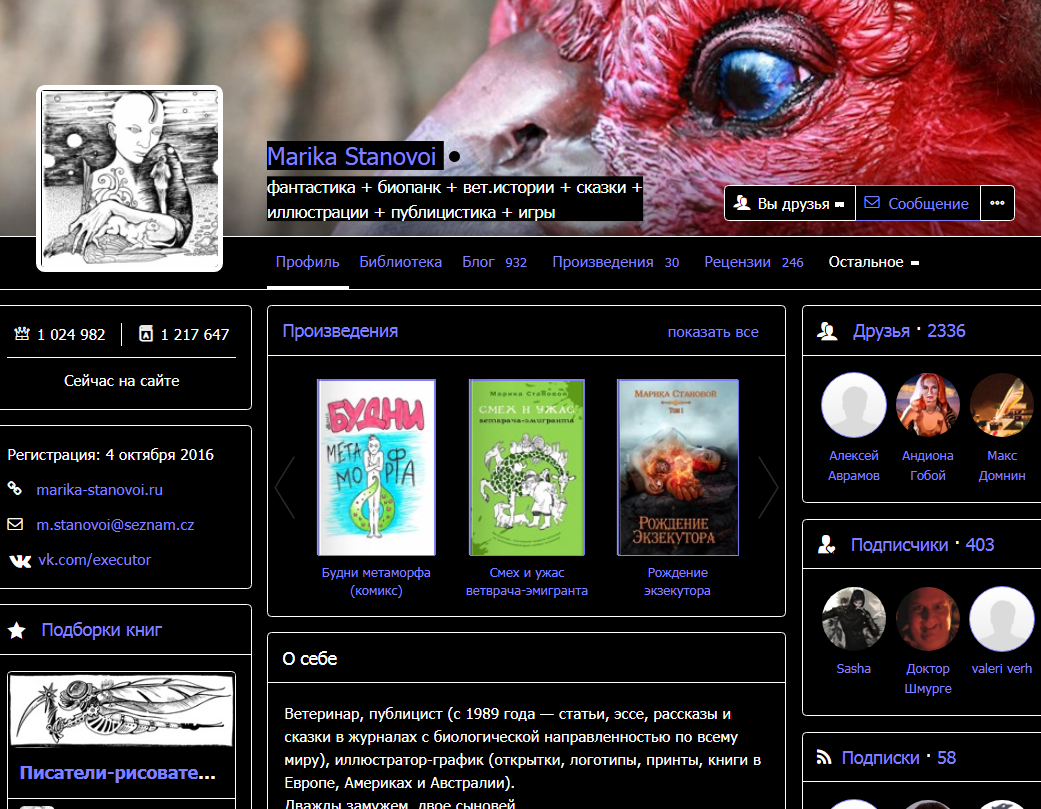The height and width of the screenshot is (809, 1041).
Task: Click the Смех и ужас ветврача-эмигранта title
Action: [x=526, y=581]
